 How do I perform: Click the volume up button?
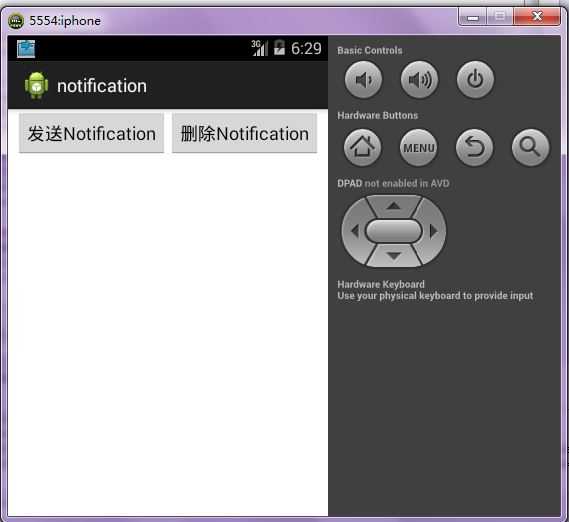[419, 79]
